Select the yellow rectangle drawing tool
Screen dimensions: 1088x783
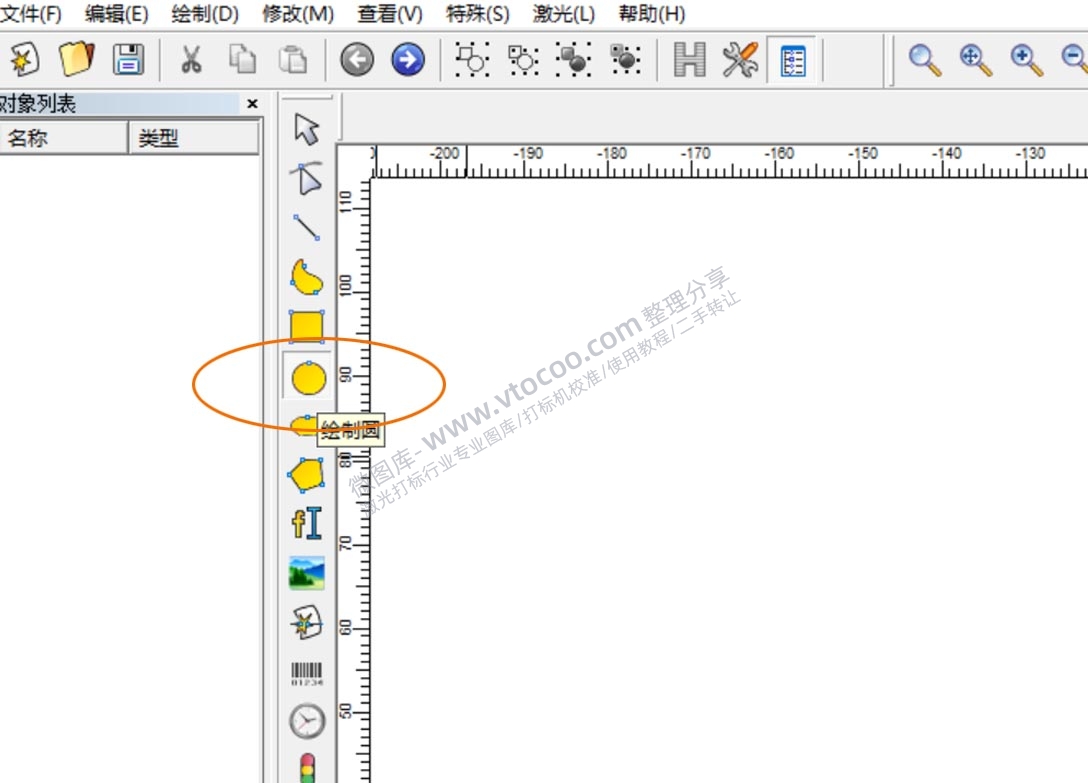pyautogui.click(x=307, y=327)
